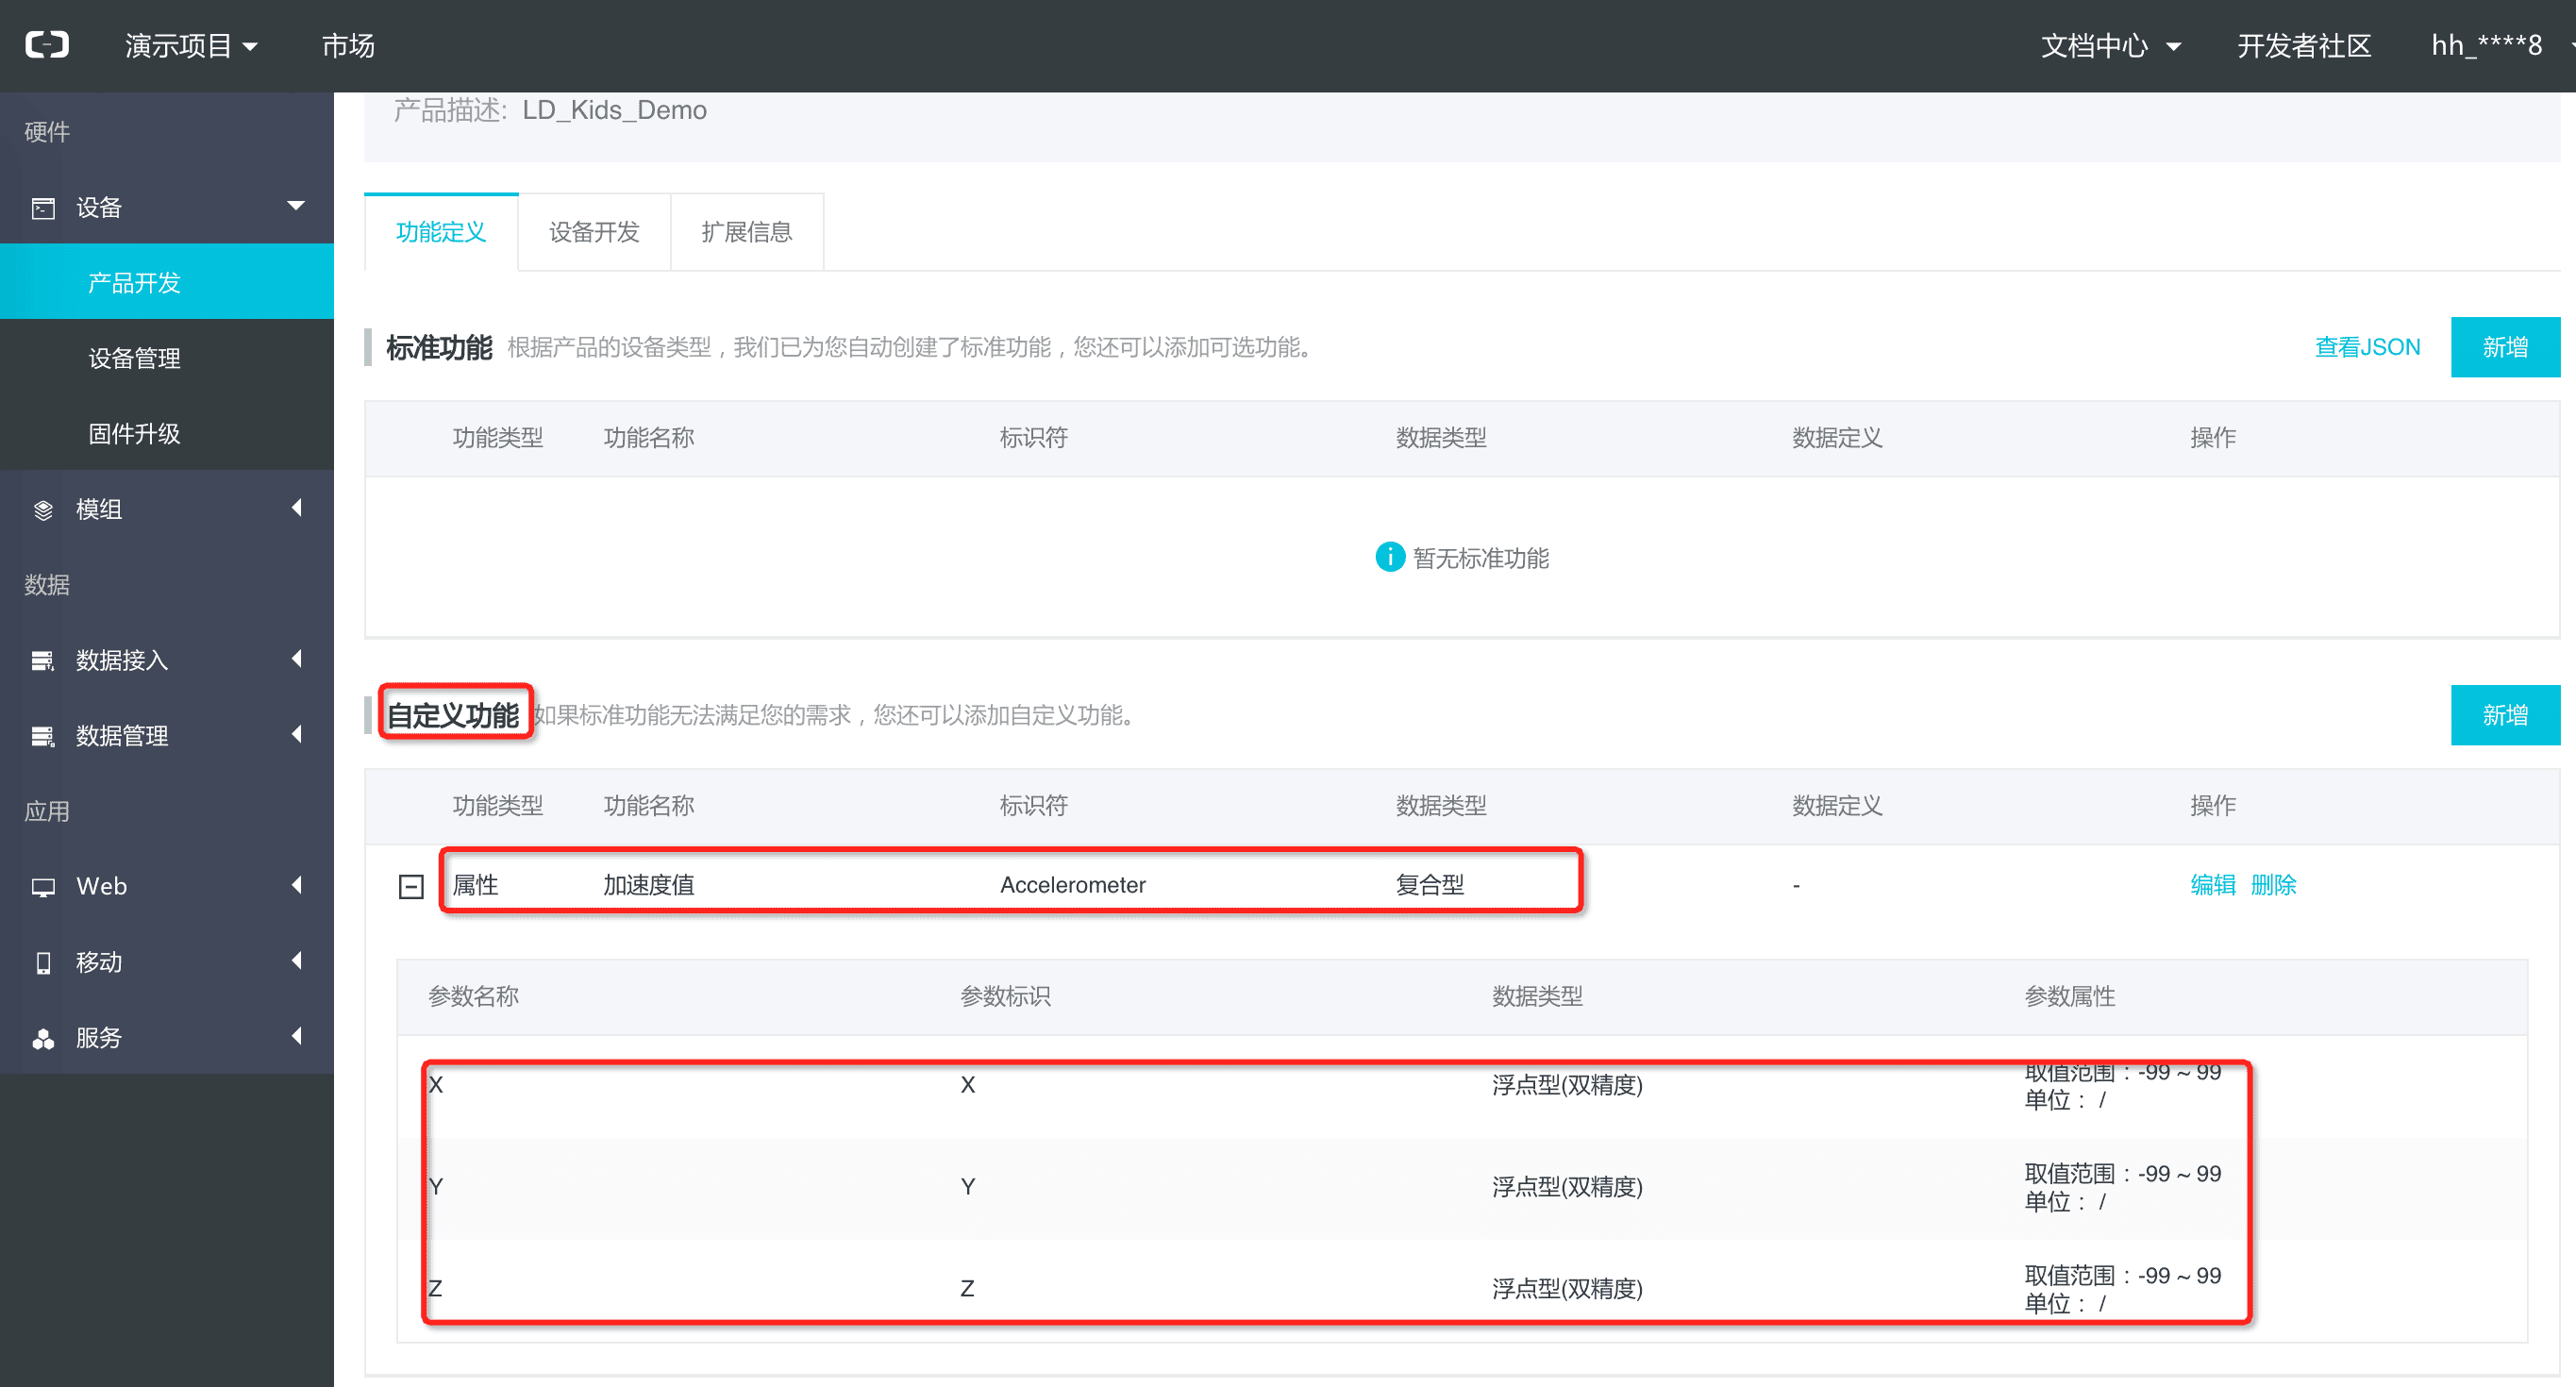This screenshot has width=2576, height=1387.
Task: Click the 模组 layers icon
Action: point(43,510)
